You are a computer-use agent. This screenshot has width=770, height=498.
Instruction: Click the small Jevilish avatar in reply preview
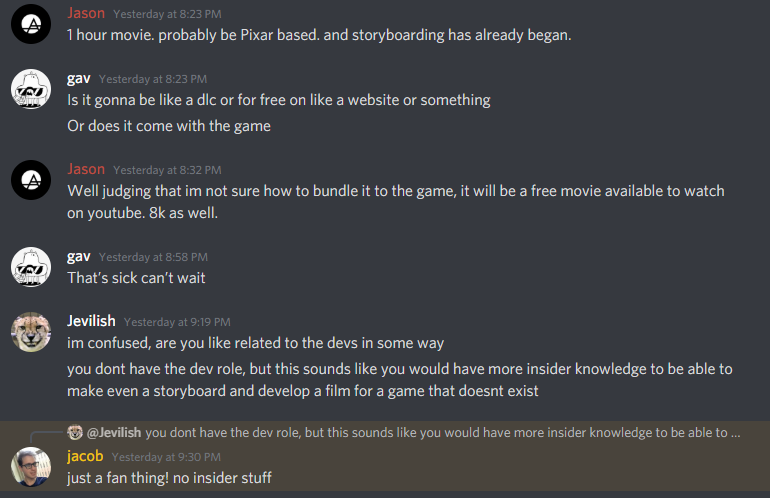click(75, 432)
